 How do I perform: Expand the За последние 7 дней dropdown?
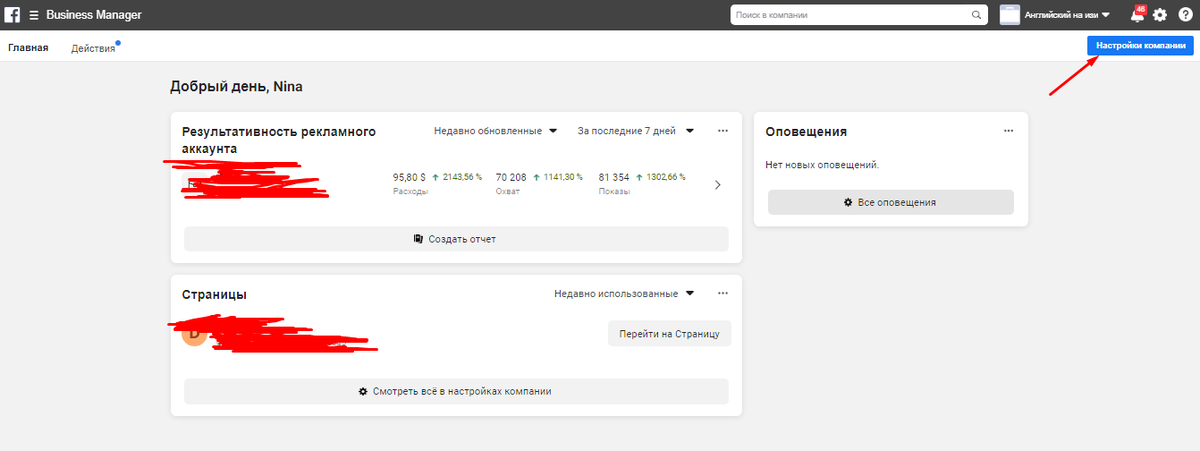click(636, 131)
